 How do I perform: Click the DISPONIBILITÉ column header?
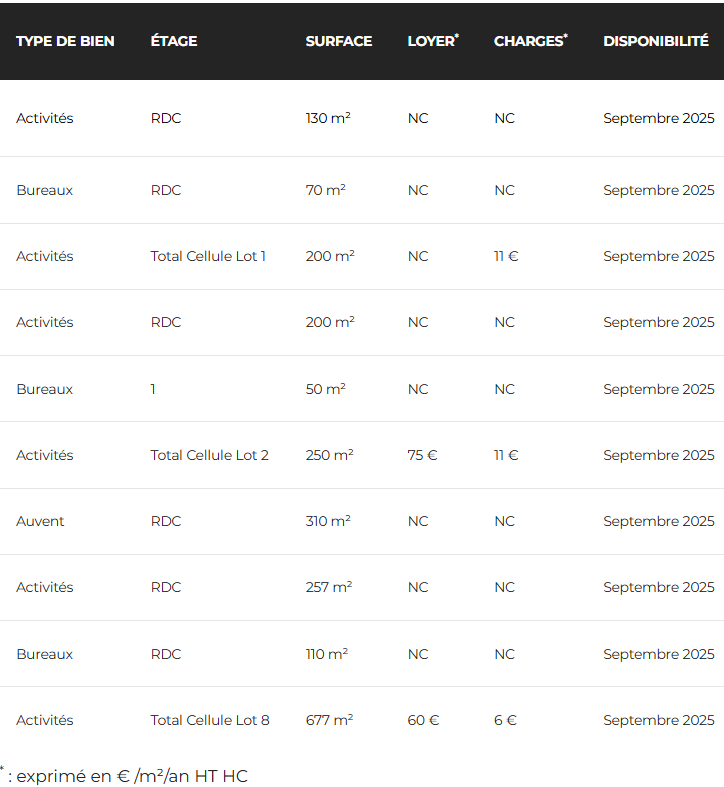[x=656, y=40]
